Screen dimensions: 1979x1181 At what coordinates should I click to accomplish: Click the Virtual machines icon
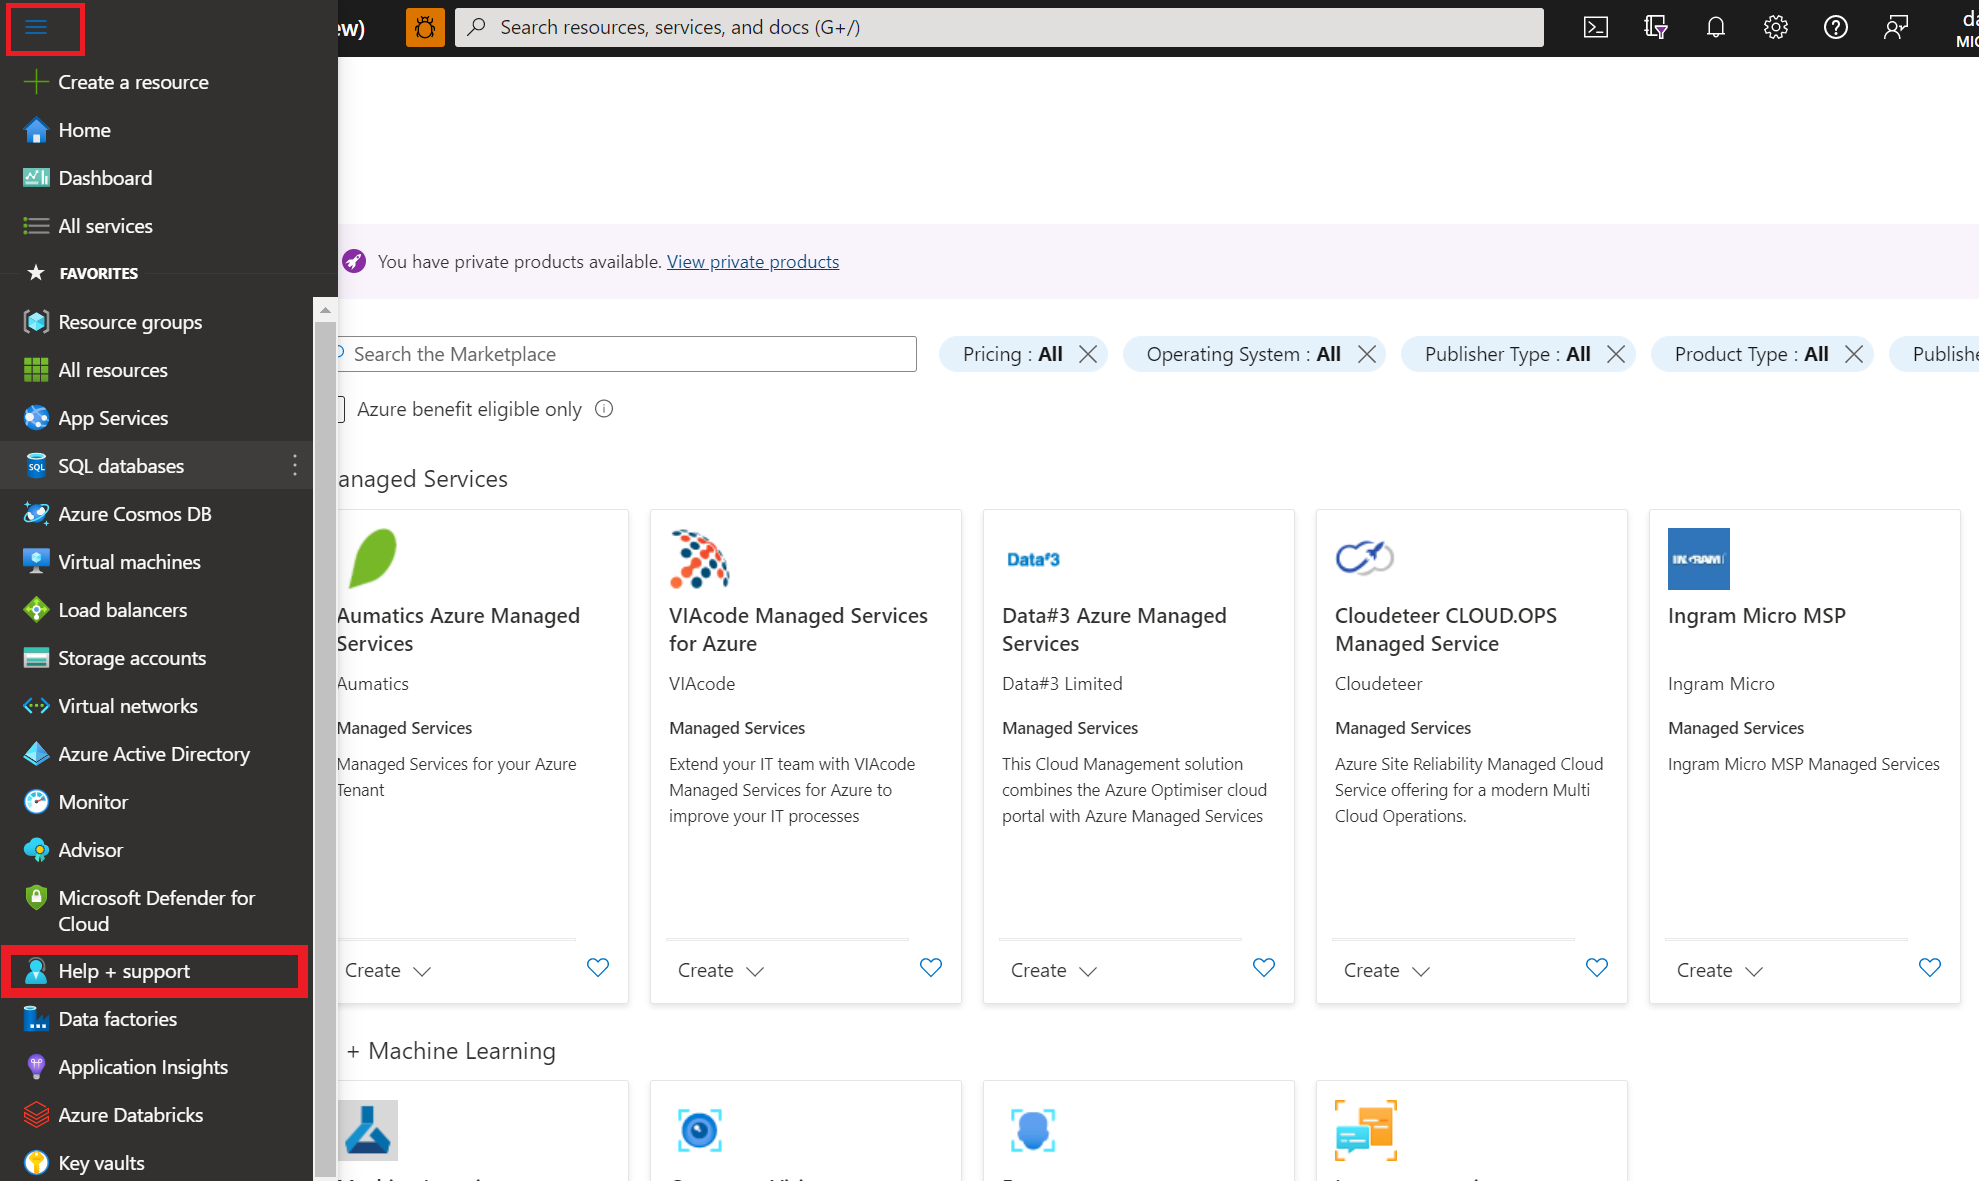[34, 561]
